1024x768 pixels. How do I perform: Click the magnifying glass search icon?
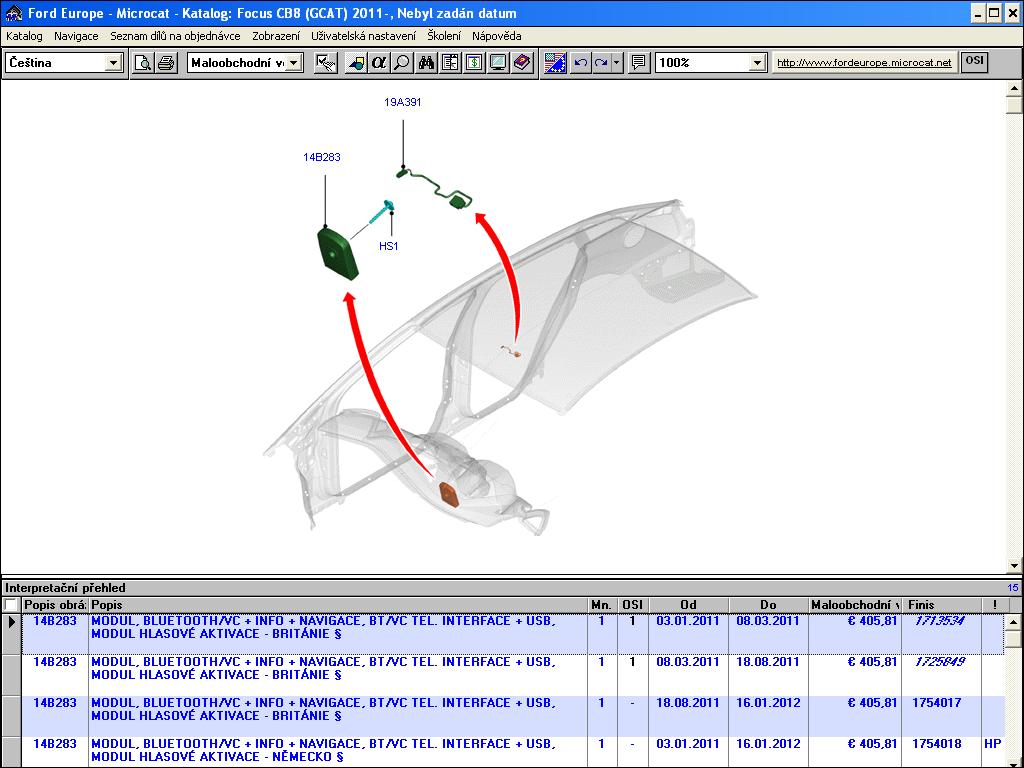tap(401, 63)
